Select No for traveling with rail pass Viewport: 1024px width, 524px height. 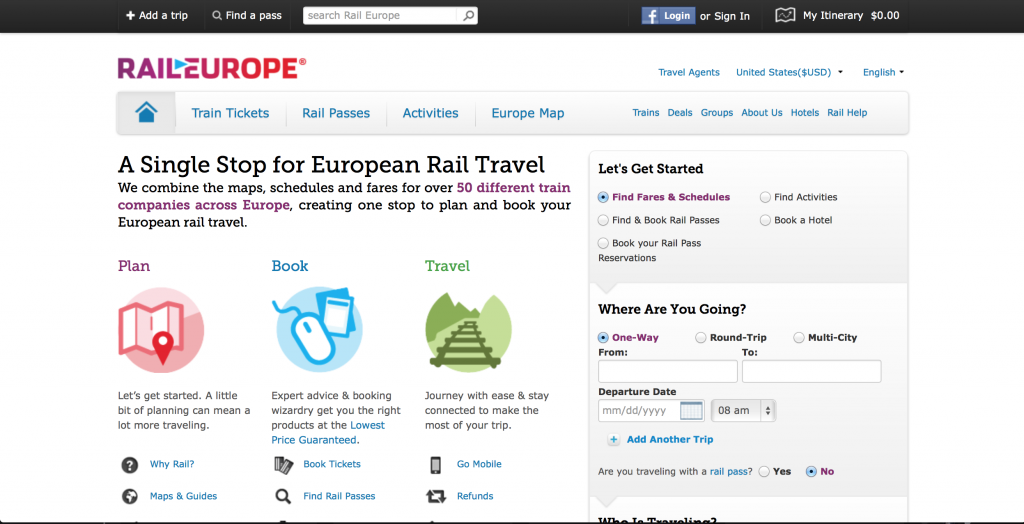[x=812, y=472]
